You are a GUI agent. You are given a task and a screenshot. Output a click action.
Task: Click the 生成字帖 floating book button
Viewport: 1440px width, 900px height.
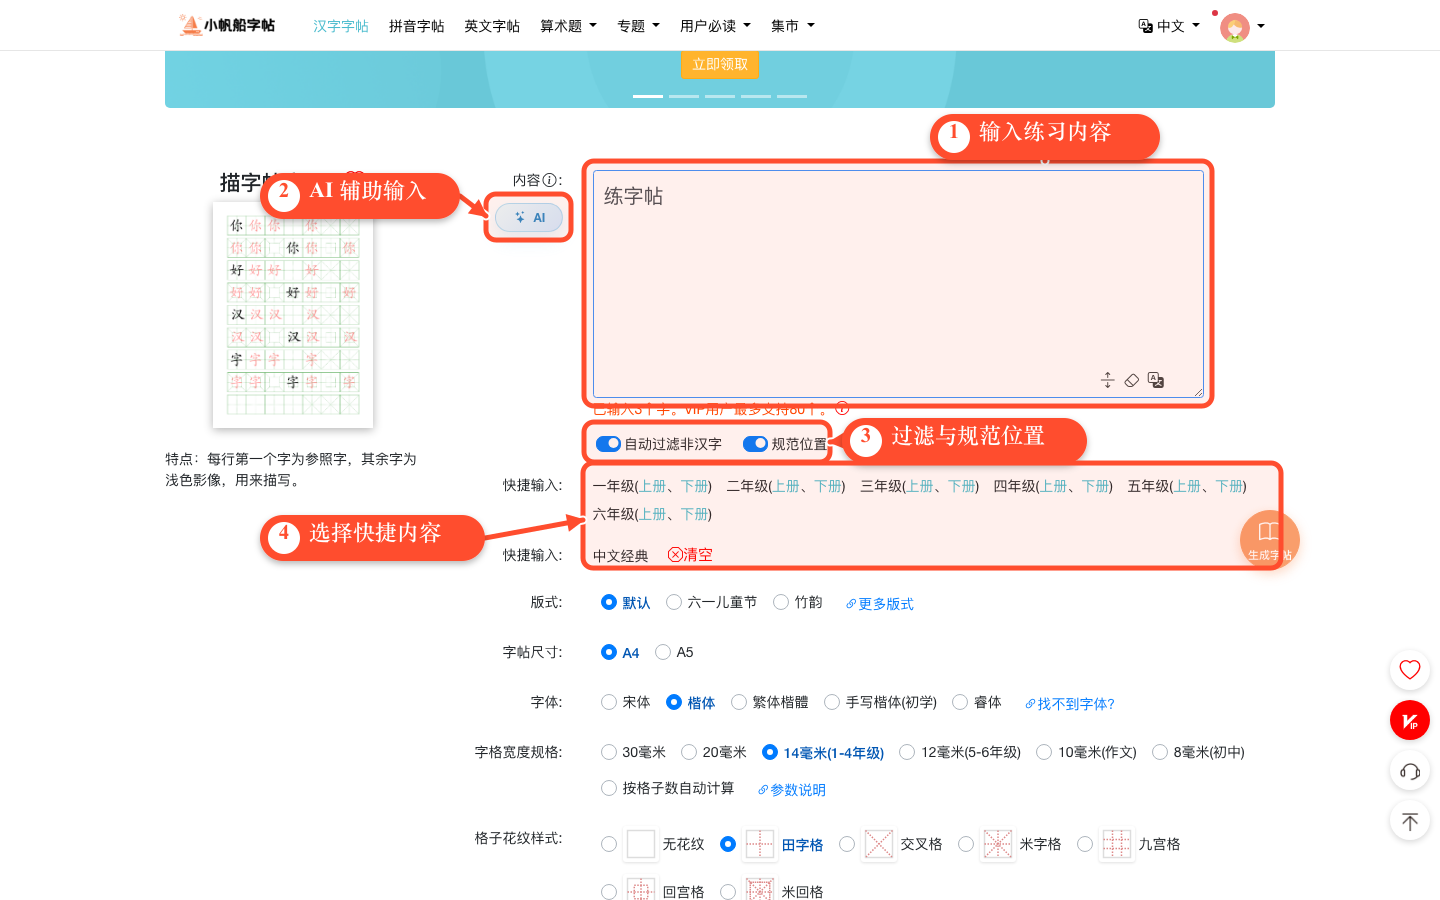(1269, 540)
